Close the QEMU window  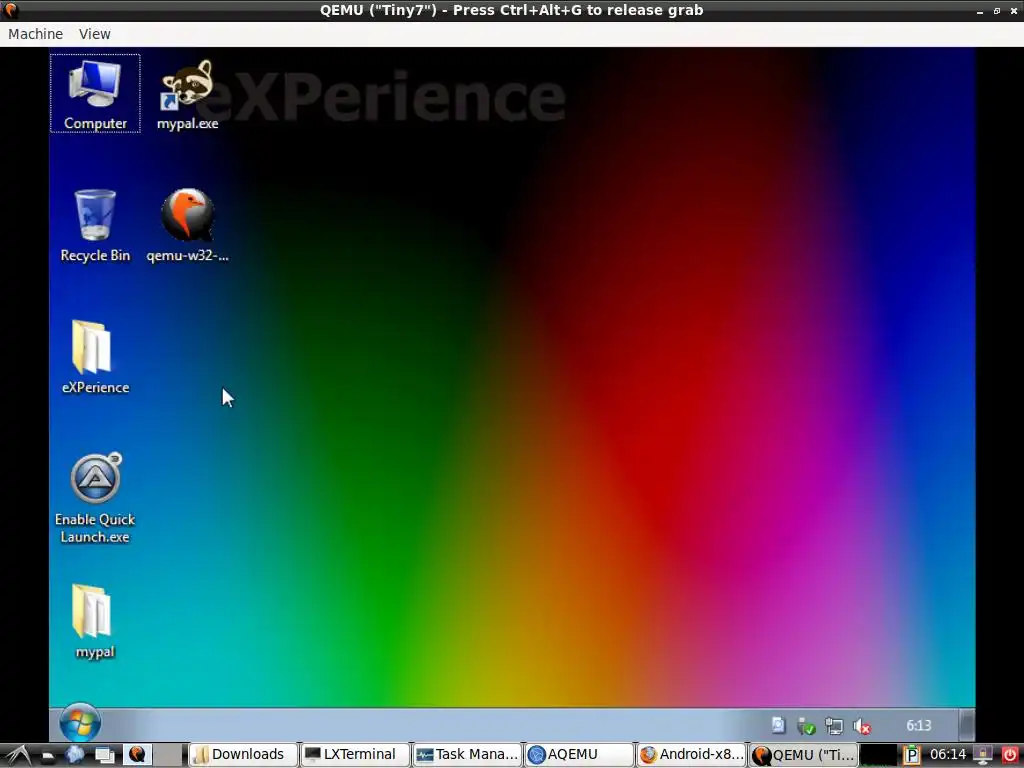click(x=1014, y=11)
